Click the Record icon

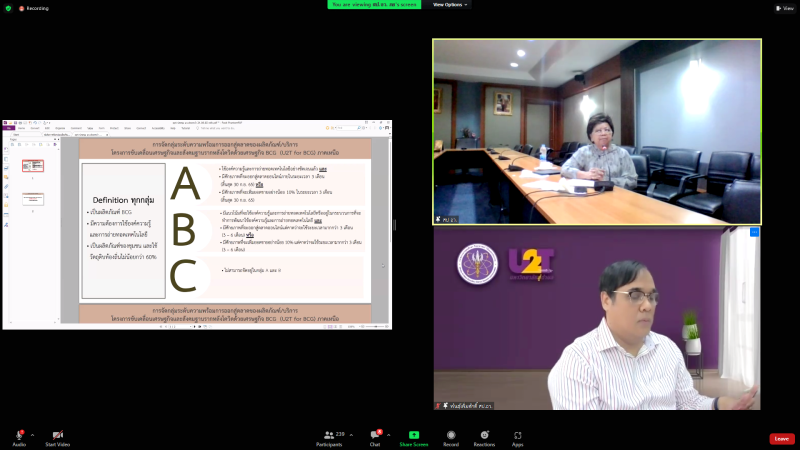point(451,435)
